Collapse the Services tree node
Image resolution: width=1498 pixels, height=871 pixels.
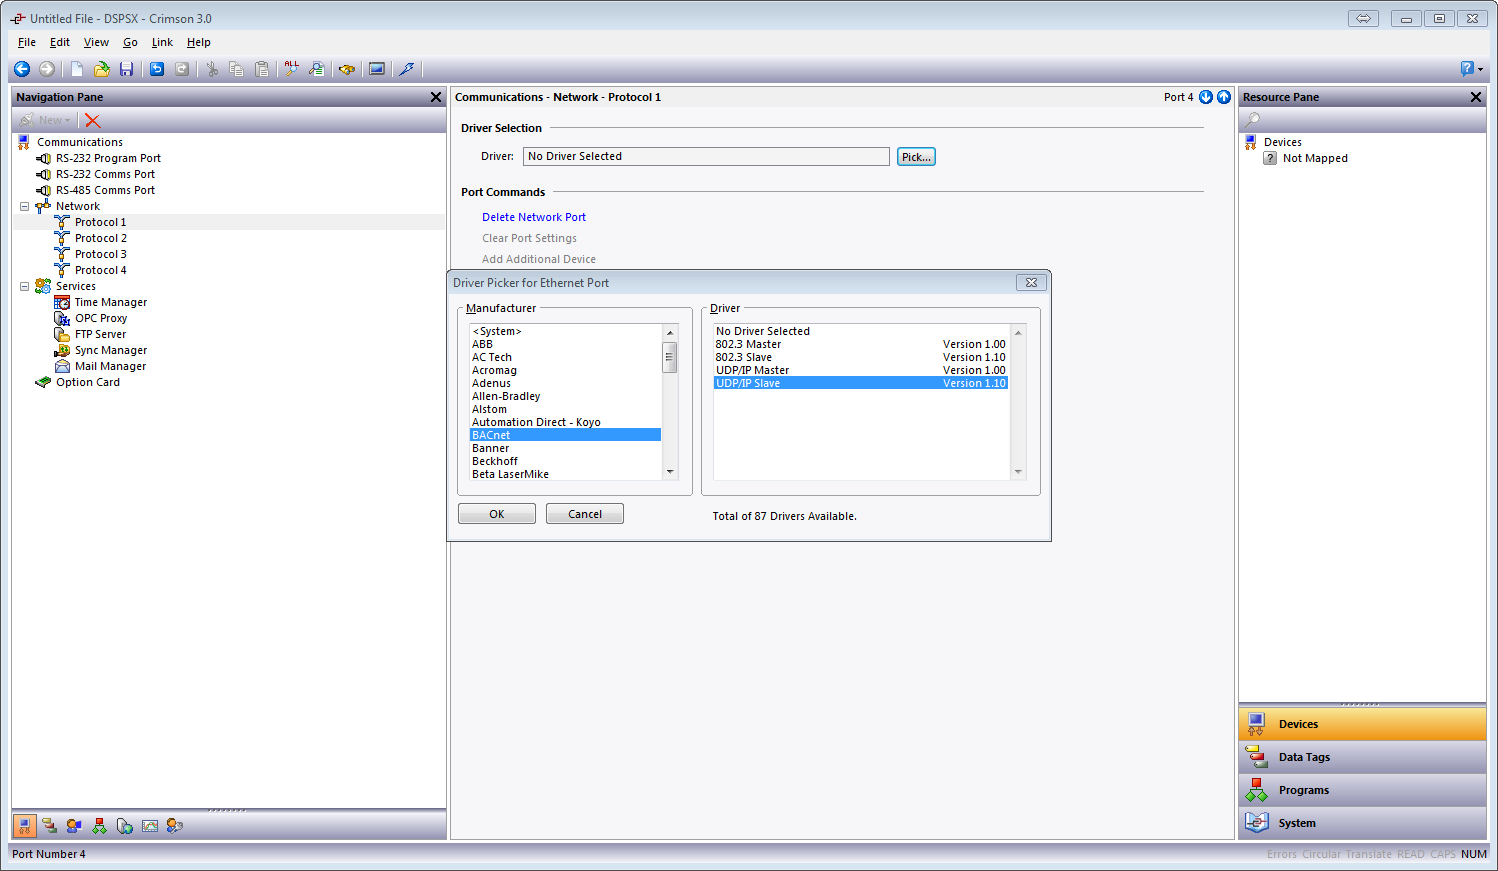pos(25,287)
